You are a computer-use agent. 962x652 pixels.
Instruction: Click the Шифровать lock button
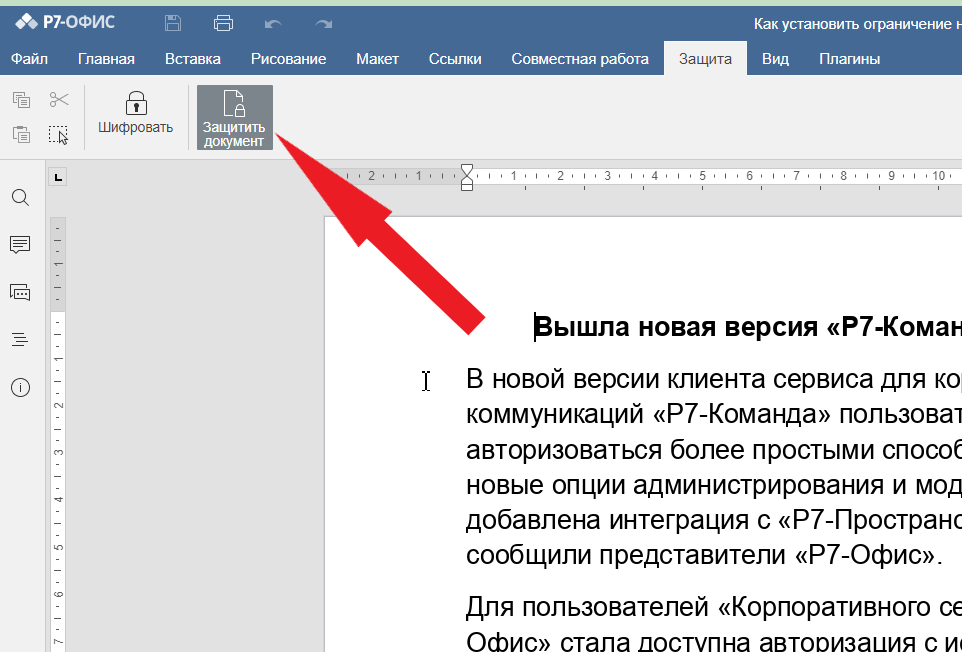click(x=136, y=113)
